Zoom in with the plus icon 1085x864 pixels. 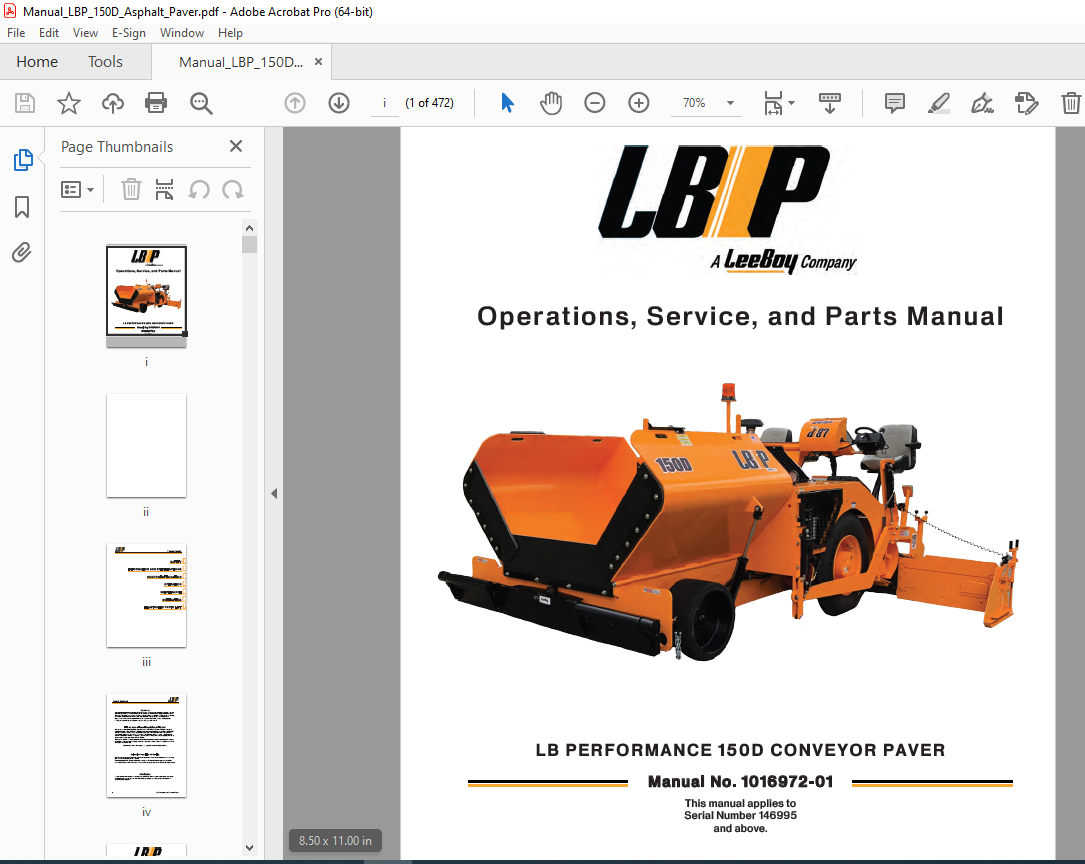(x=639, y=103)
